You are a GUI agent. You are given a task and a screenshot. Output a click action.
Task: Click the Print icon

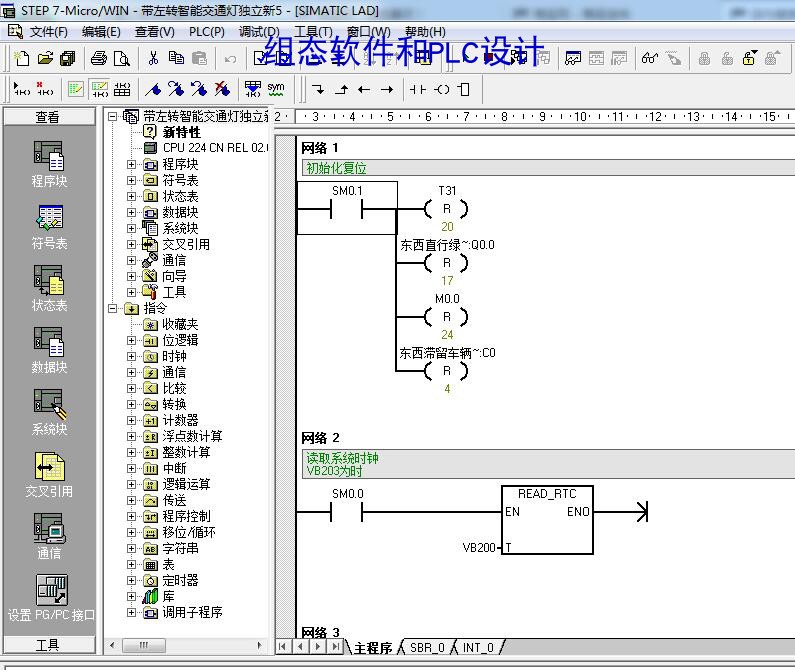(x=99, y=58)
